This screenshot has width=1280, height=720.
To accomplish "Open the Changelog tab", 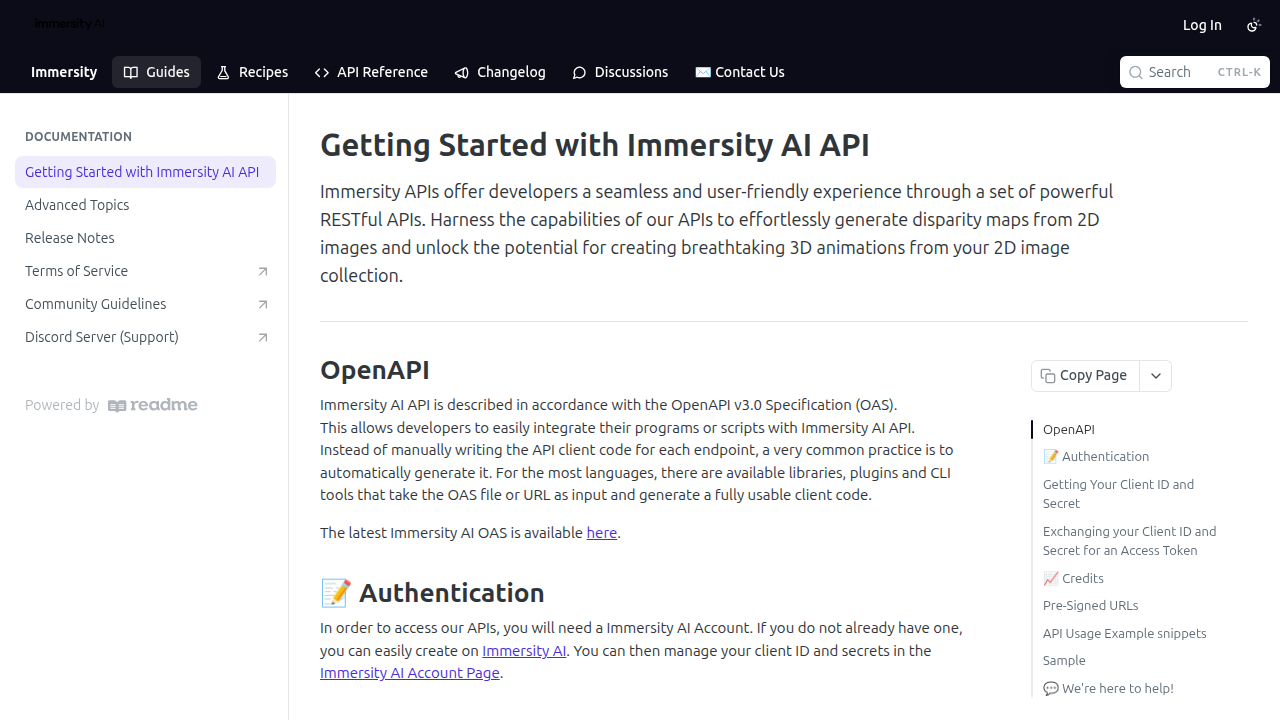I will pos(500,72).
